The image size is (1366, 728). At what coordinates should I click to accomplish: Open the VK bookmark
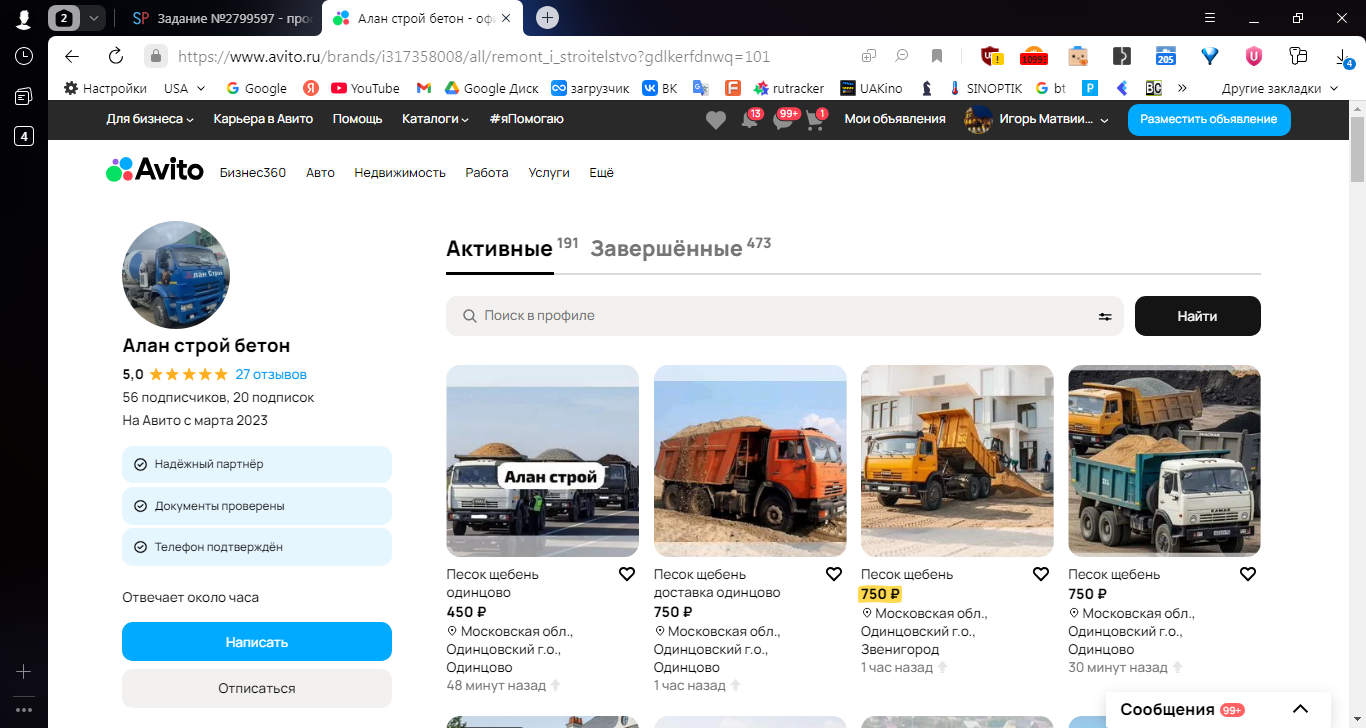point(660,88)
